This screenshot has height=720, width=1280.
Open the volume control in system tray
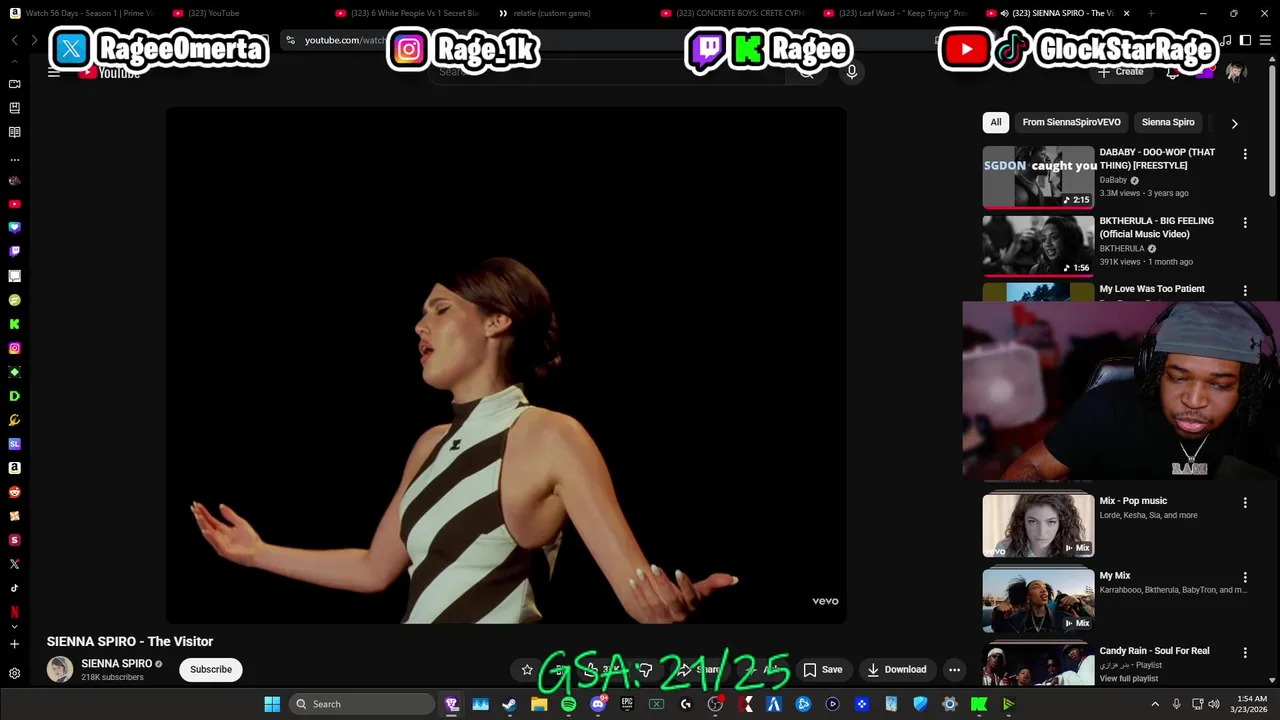pos(1215,704)
